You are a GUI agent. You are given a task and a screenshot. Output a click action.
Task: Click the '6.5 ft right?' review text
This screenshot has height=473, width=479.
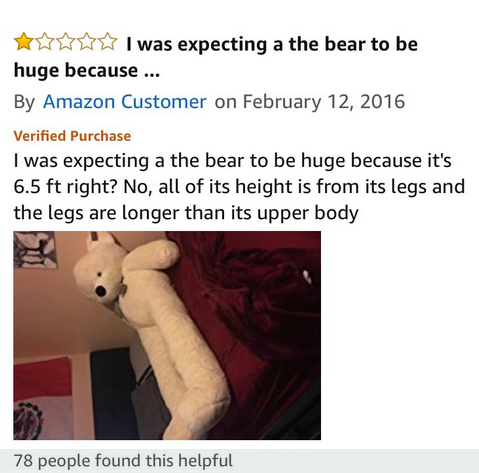pos(66,187)
